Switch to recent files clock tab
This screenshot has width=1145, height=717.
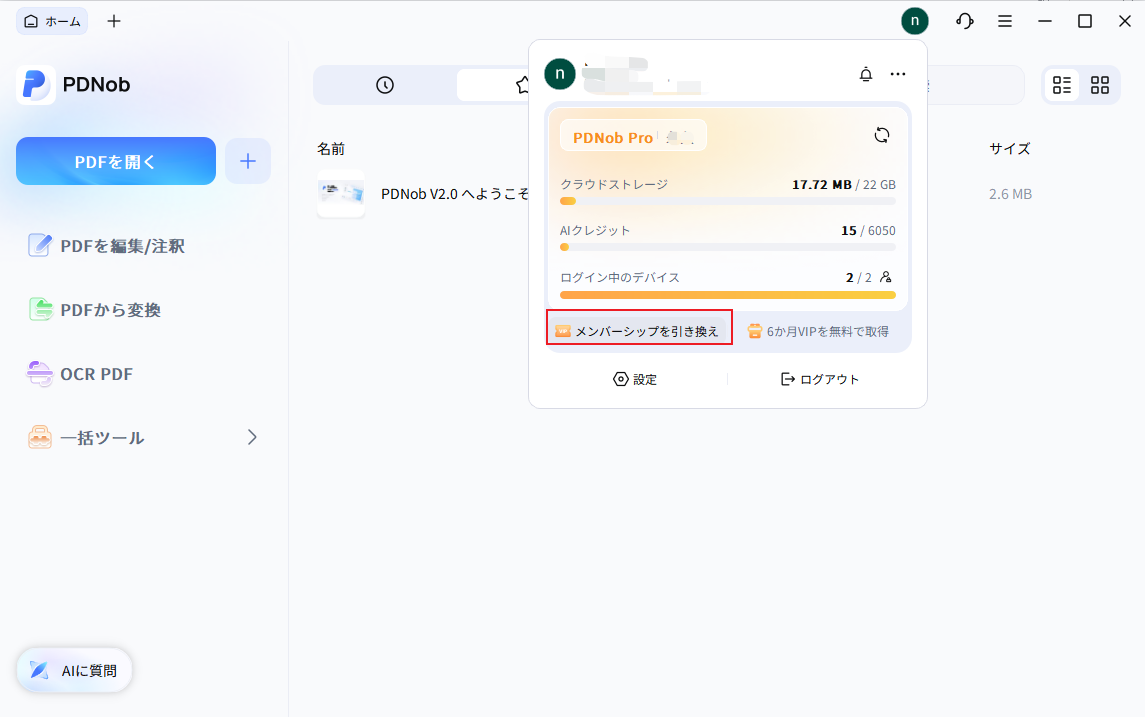point(385,85)
